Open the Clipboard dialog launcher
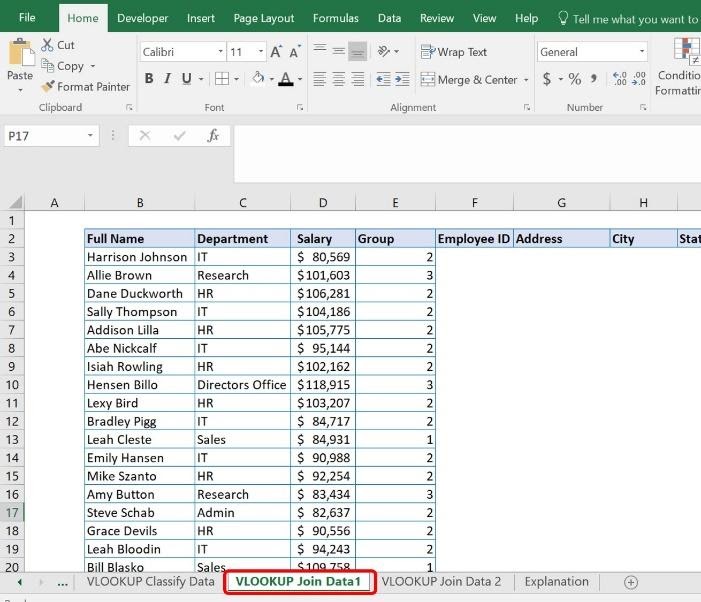The image size is (701, 602). tap(129, 107)
